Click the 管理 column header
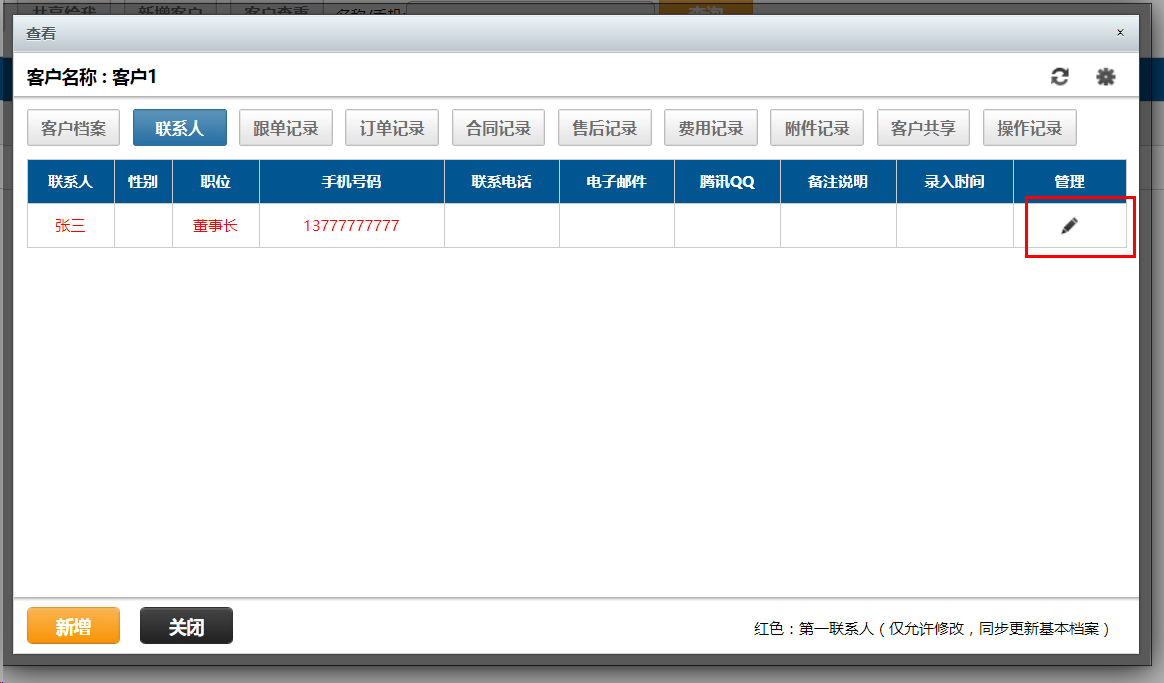Image resolution: width=1164 pixels, height=683 pixels. pos(1070,182)
